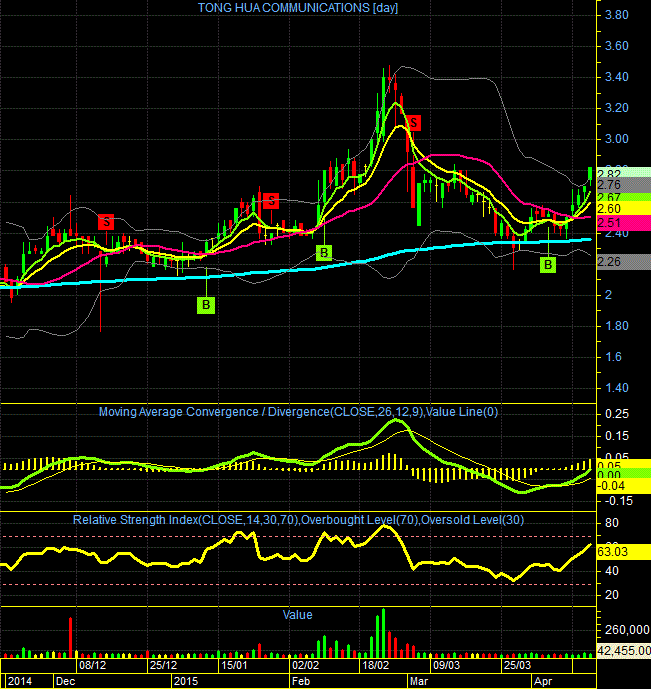Click the Relative Strength Index indicator title
651x689 pixels.
coord(298,520)
